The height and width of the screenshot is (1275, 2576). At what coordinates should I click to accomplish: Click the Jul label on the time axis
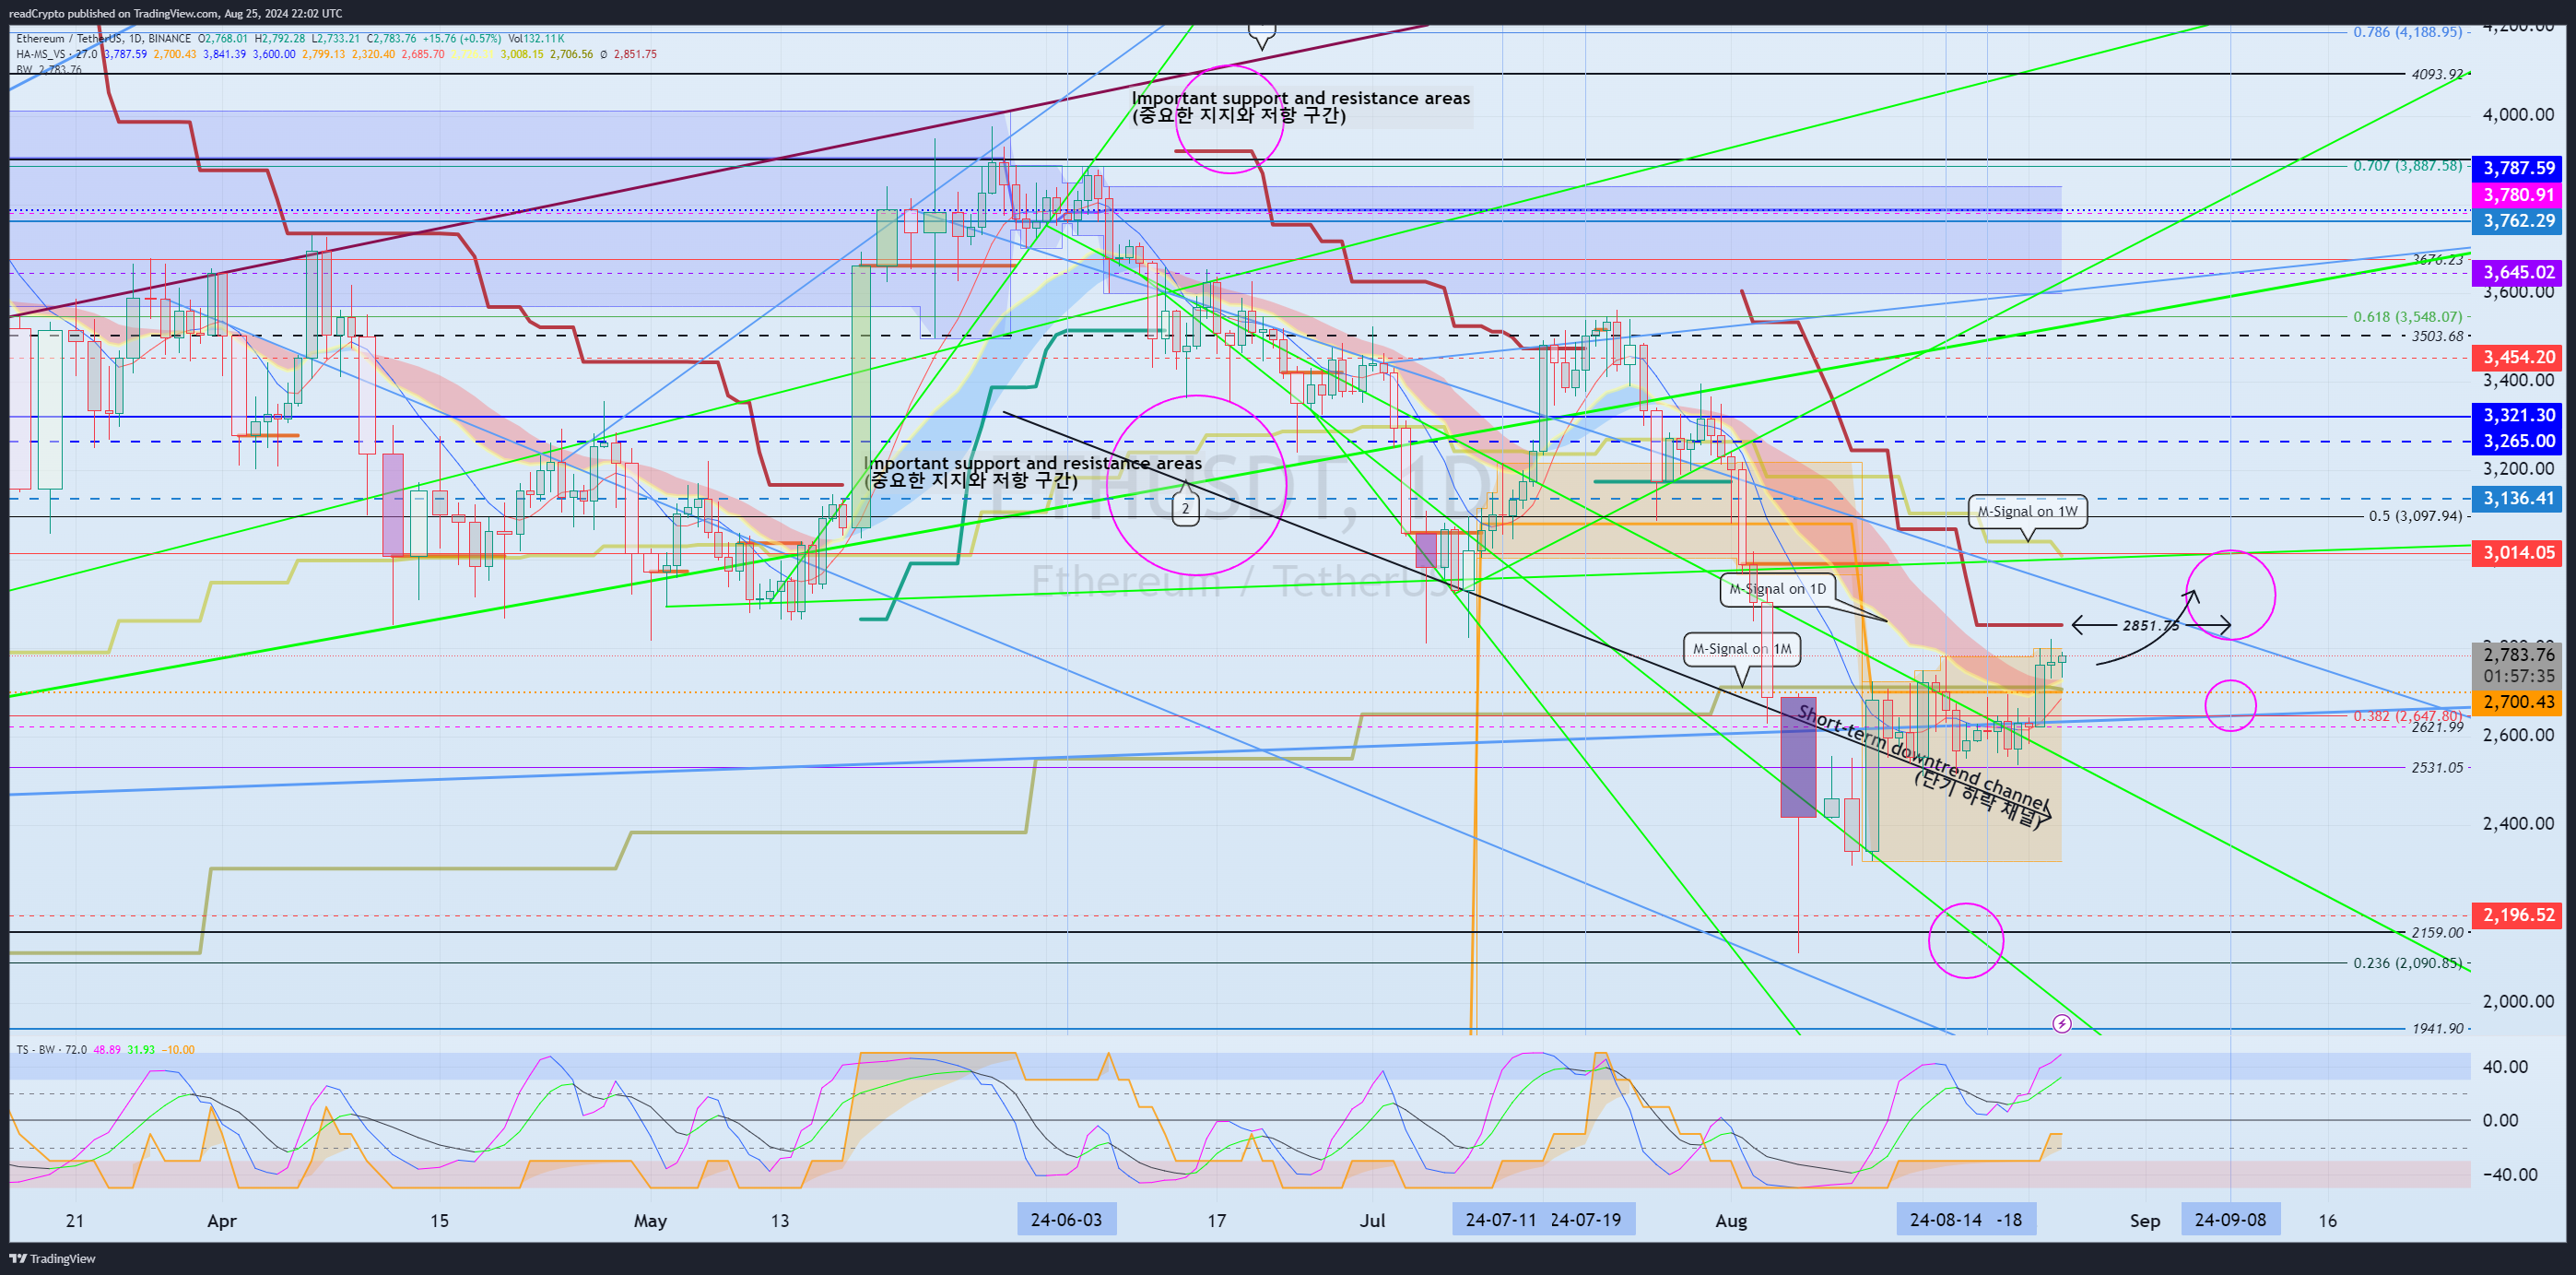point(1372,1221)
